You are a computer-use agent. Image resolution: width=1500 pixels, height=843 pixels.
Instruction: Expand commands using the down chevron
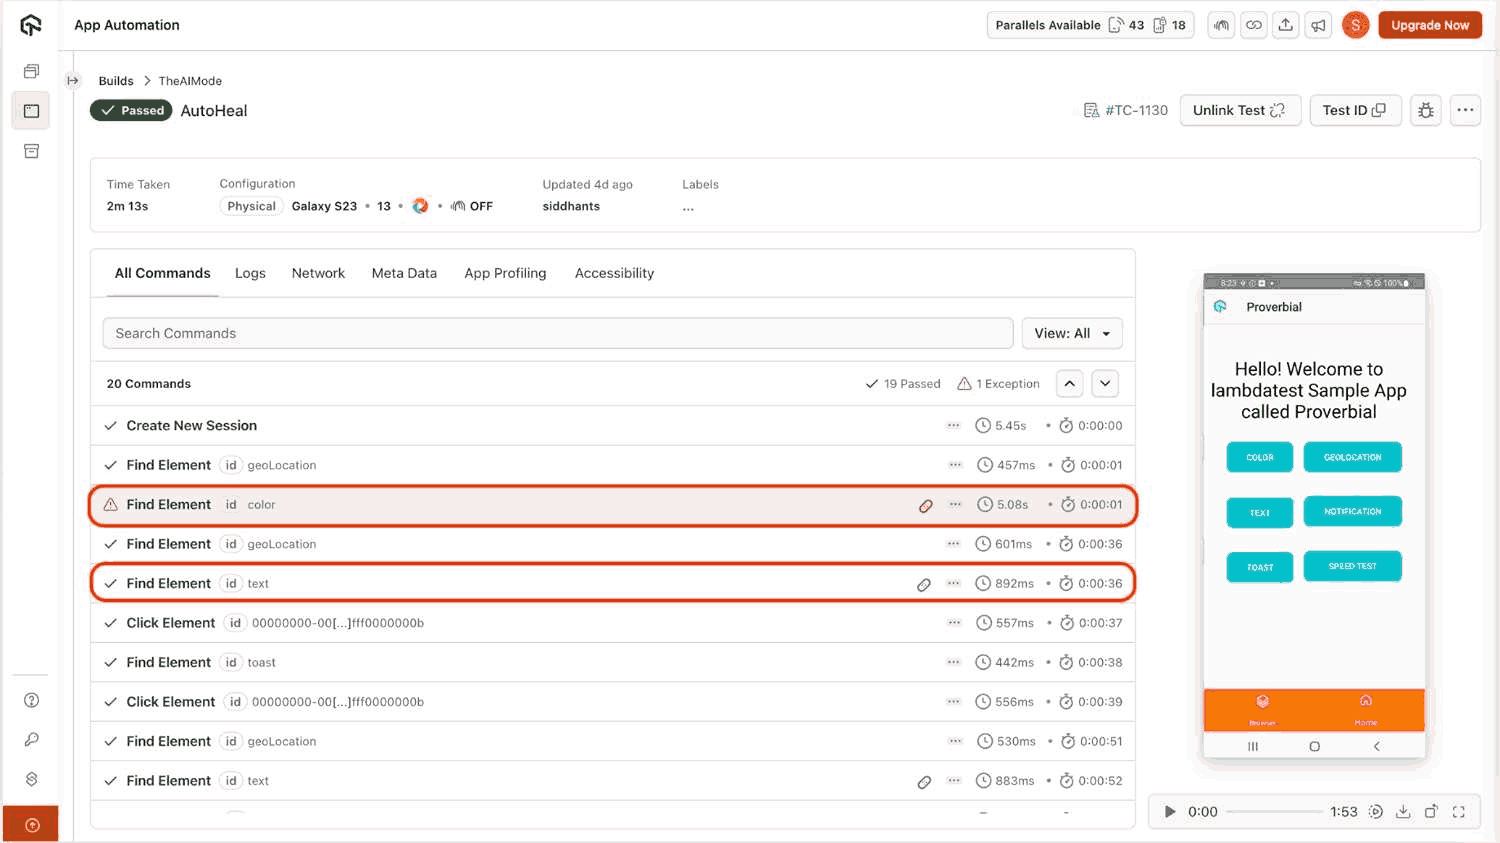coord(1105,383)
